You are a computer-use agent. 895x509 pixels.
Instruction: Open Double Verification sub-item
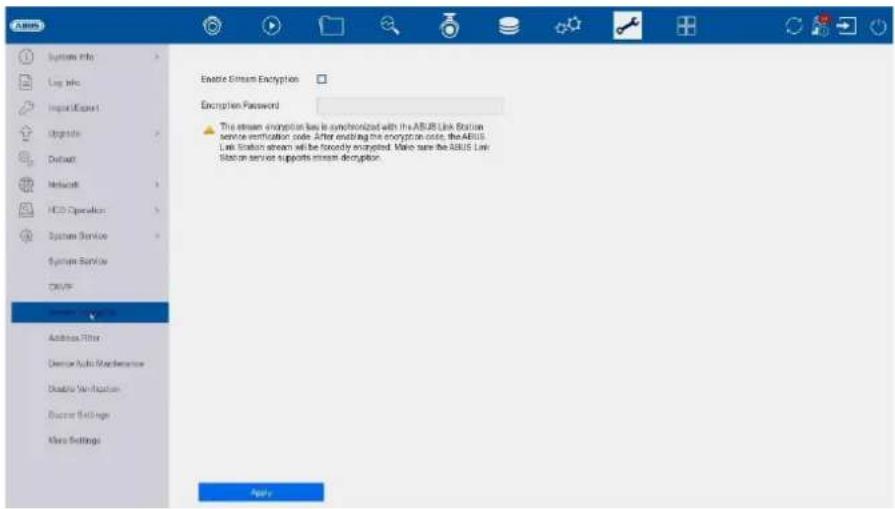point(84,389)
